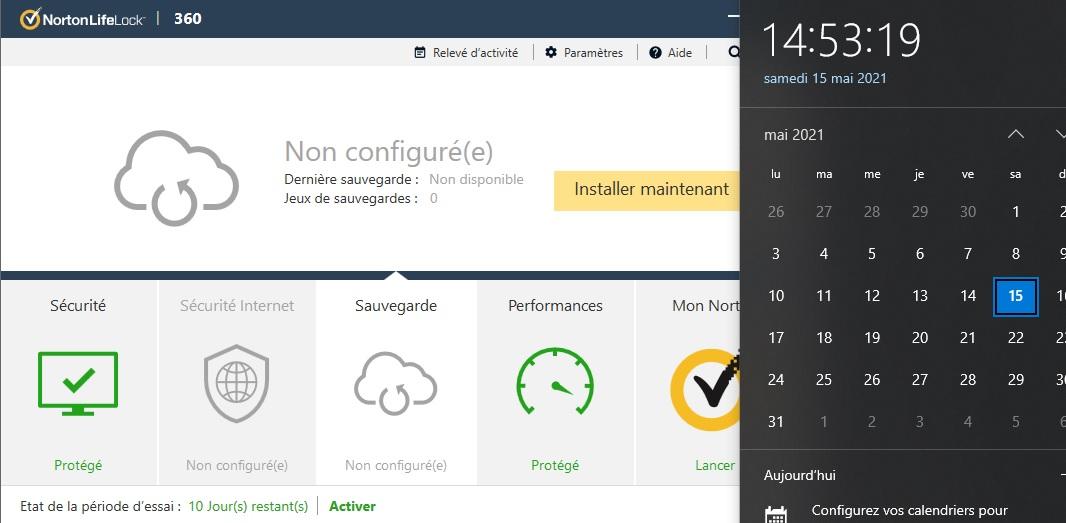The width and height of the screenshot is (1066, 523).
Task: Click the yellow Norton checkmark logo
Action: [x=706, y=389]
